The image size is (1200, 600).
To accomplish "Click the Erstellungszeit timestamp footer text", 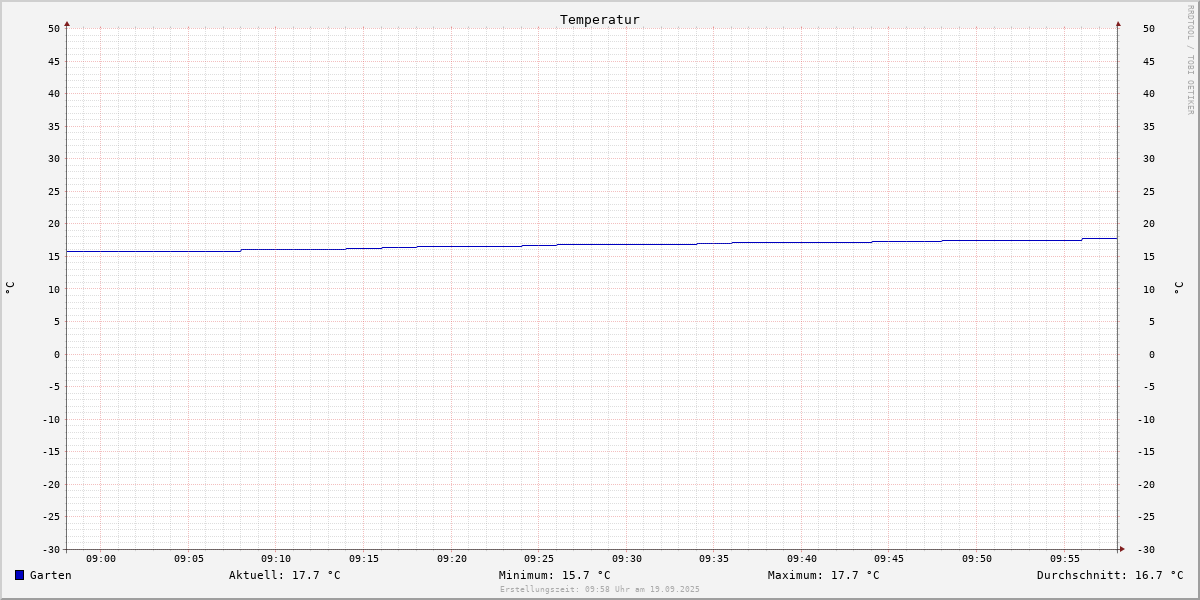I will [600, 589].
